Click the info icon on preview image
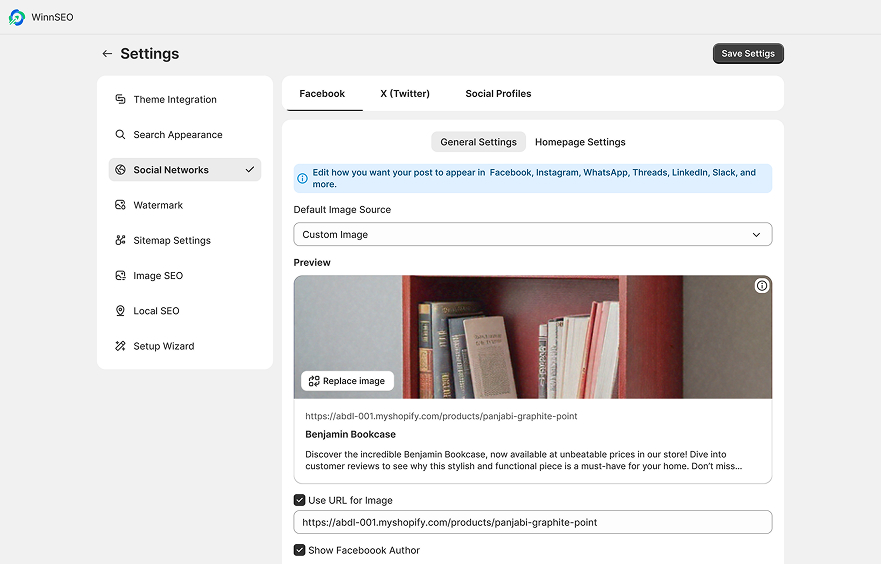881x564 pixels. pos(761,286)
